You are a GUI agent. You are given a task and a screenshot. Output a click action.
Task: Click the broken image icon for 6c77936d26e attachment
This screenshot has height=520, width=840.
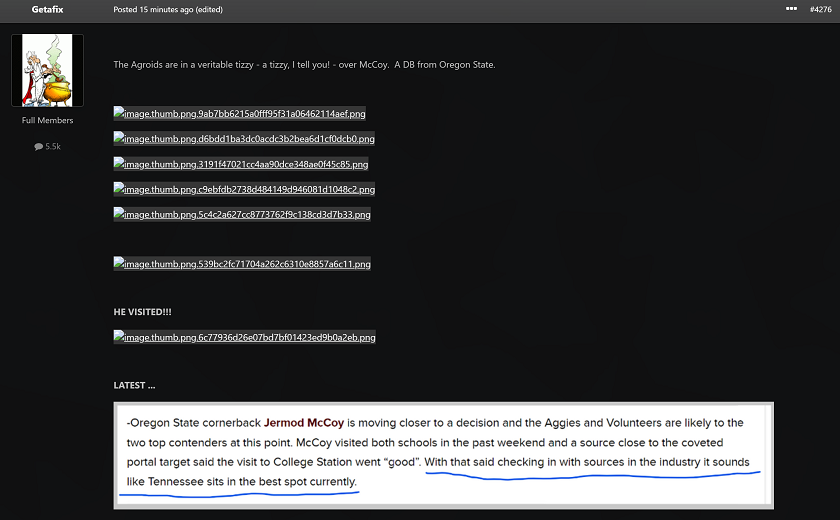coord(117,337)
